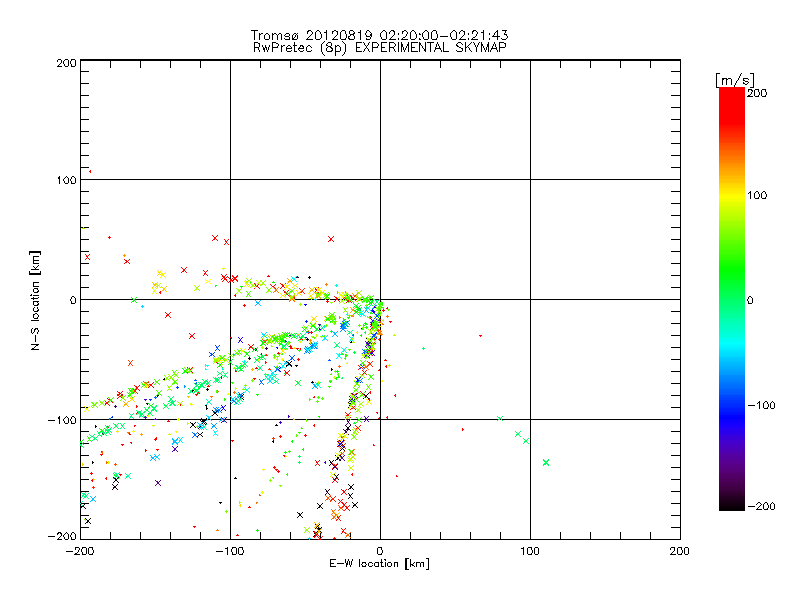Click the '[m/s]' colorbar unit label

pos(735,80)
